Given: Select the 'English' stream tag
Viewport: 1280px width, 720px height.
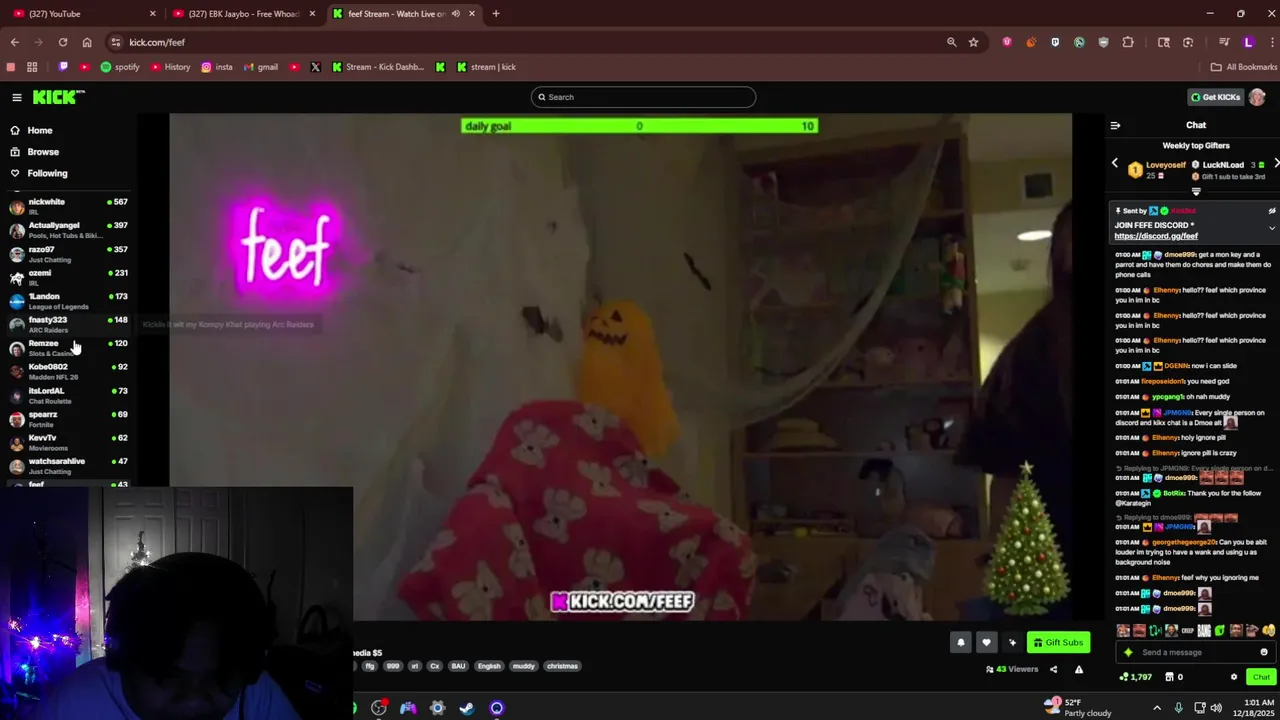Looking at the screenshot, I should [x=489, y=666].
